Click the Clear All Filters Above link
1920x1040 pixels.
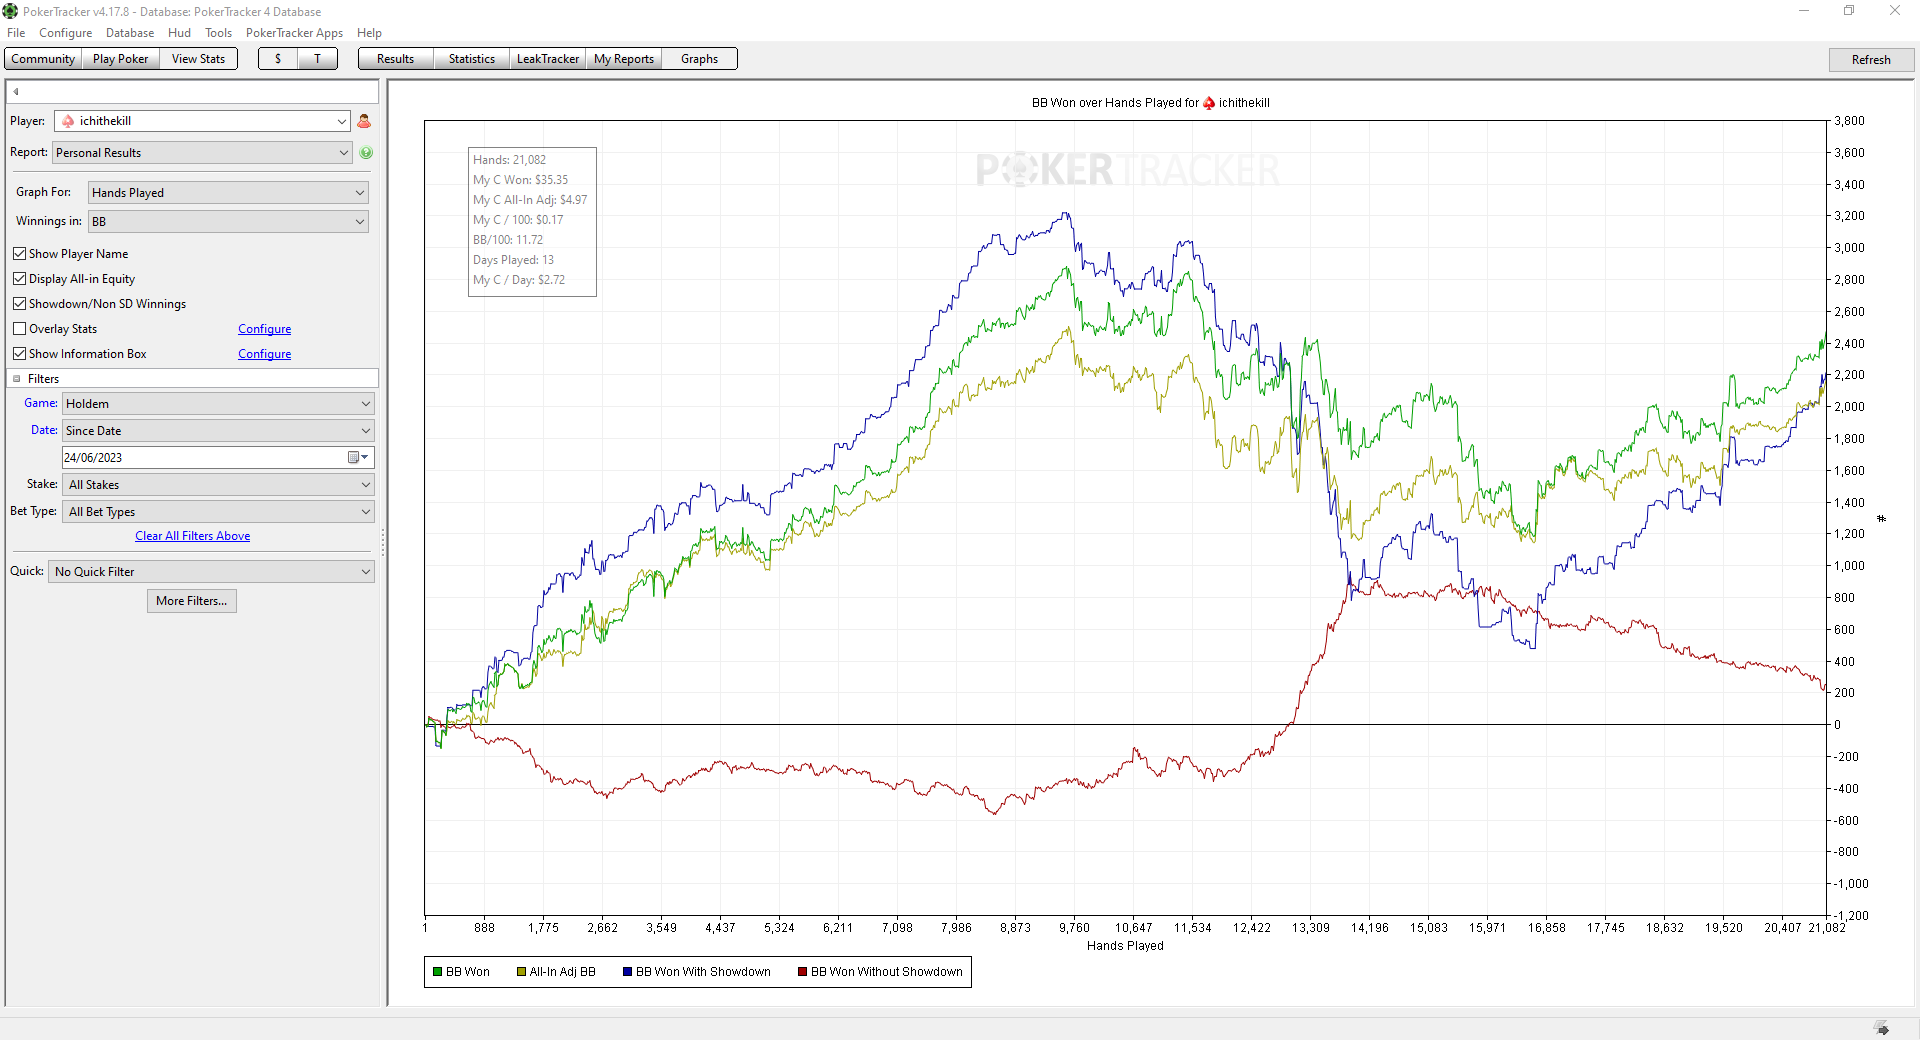pos(193,536)
